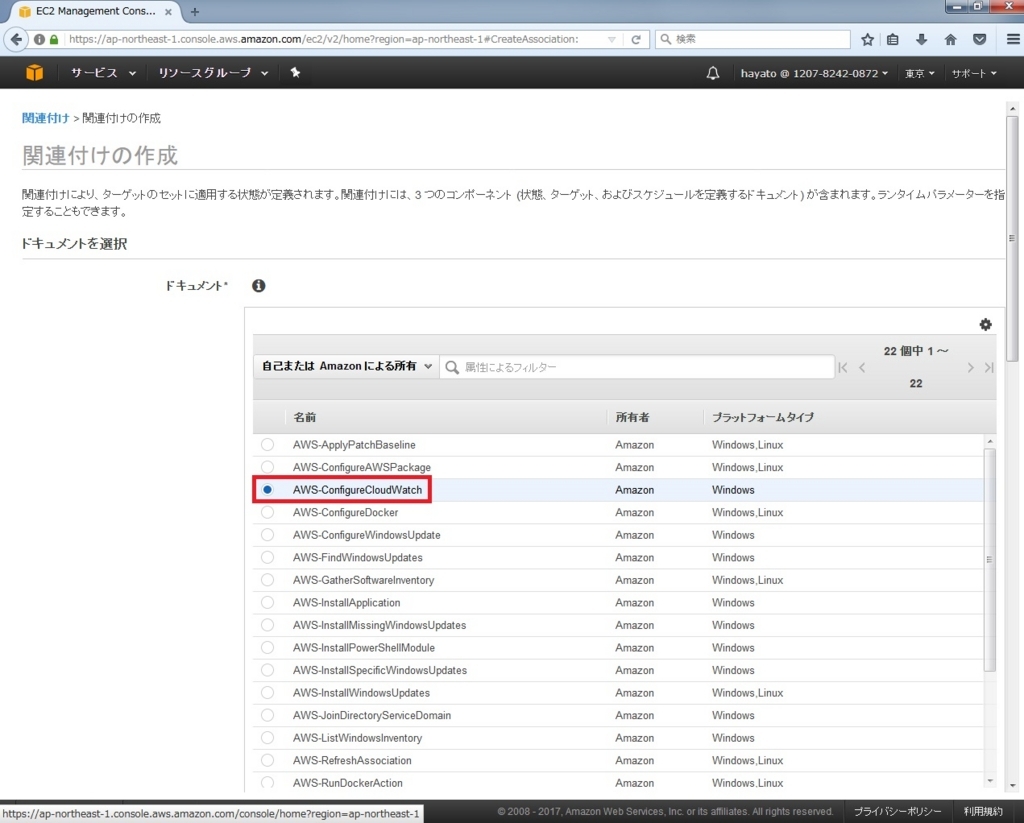1024x823 pixels.
Task: Click AWS-InstallMissingWindowsUpdates row name
Action: (x=379, y=625)
